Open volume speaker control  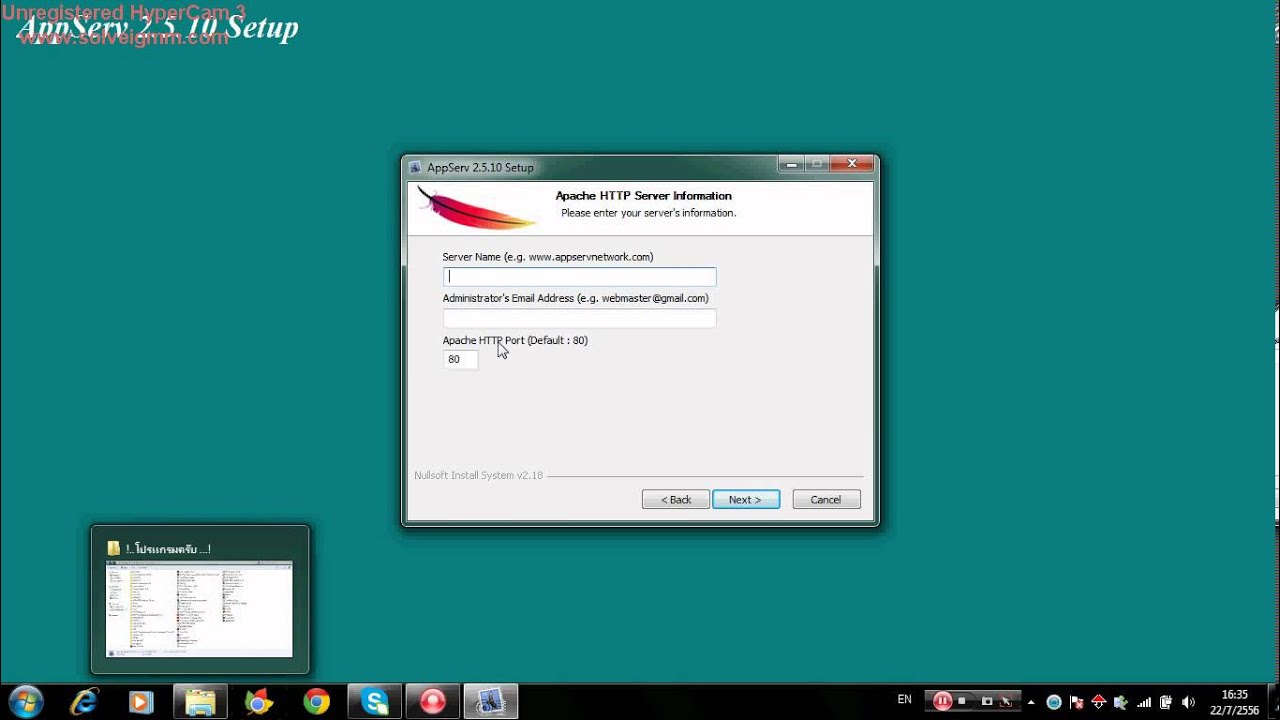tap(1188, 702)
